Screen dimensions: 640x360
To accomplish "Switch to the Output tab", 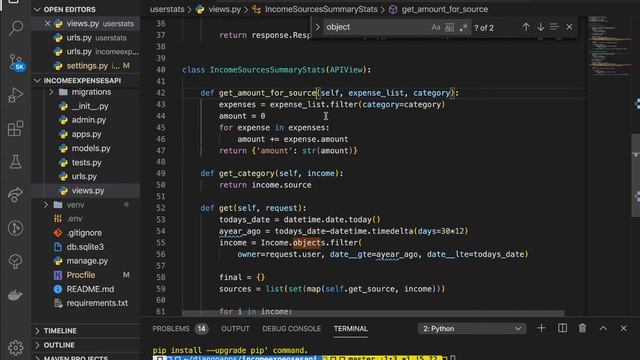I will click(235, 329).
